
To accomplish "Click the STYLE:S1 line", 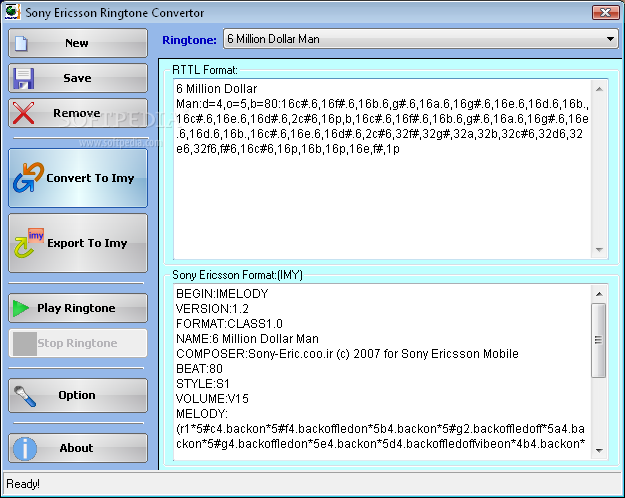I will tap(203, 384).
